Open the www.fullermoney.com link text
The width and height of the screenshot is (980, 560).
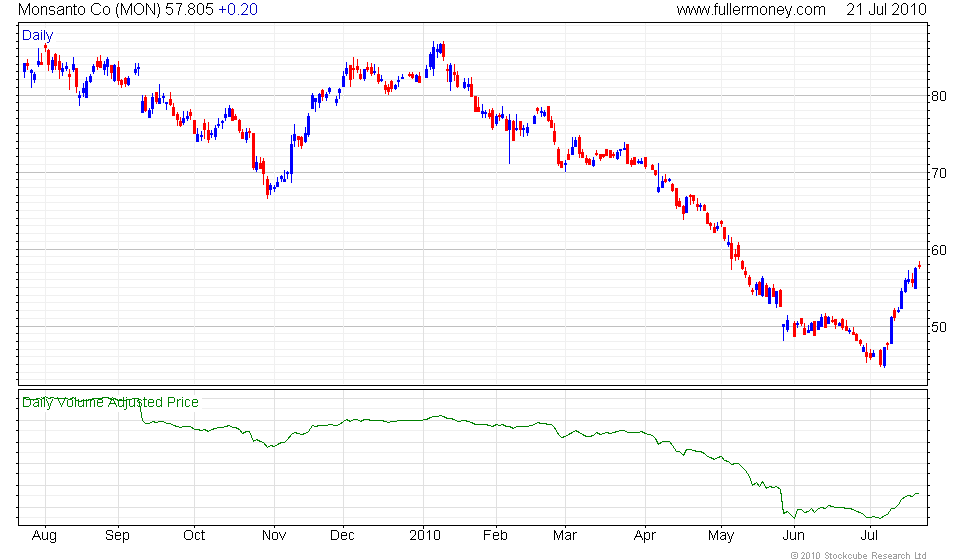coord(751,9)
